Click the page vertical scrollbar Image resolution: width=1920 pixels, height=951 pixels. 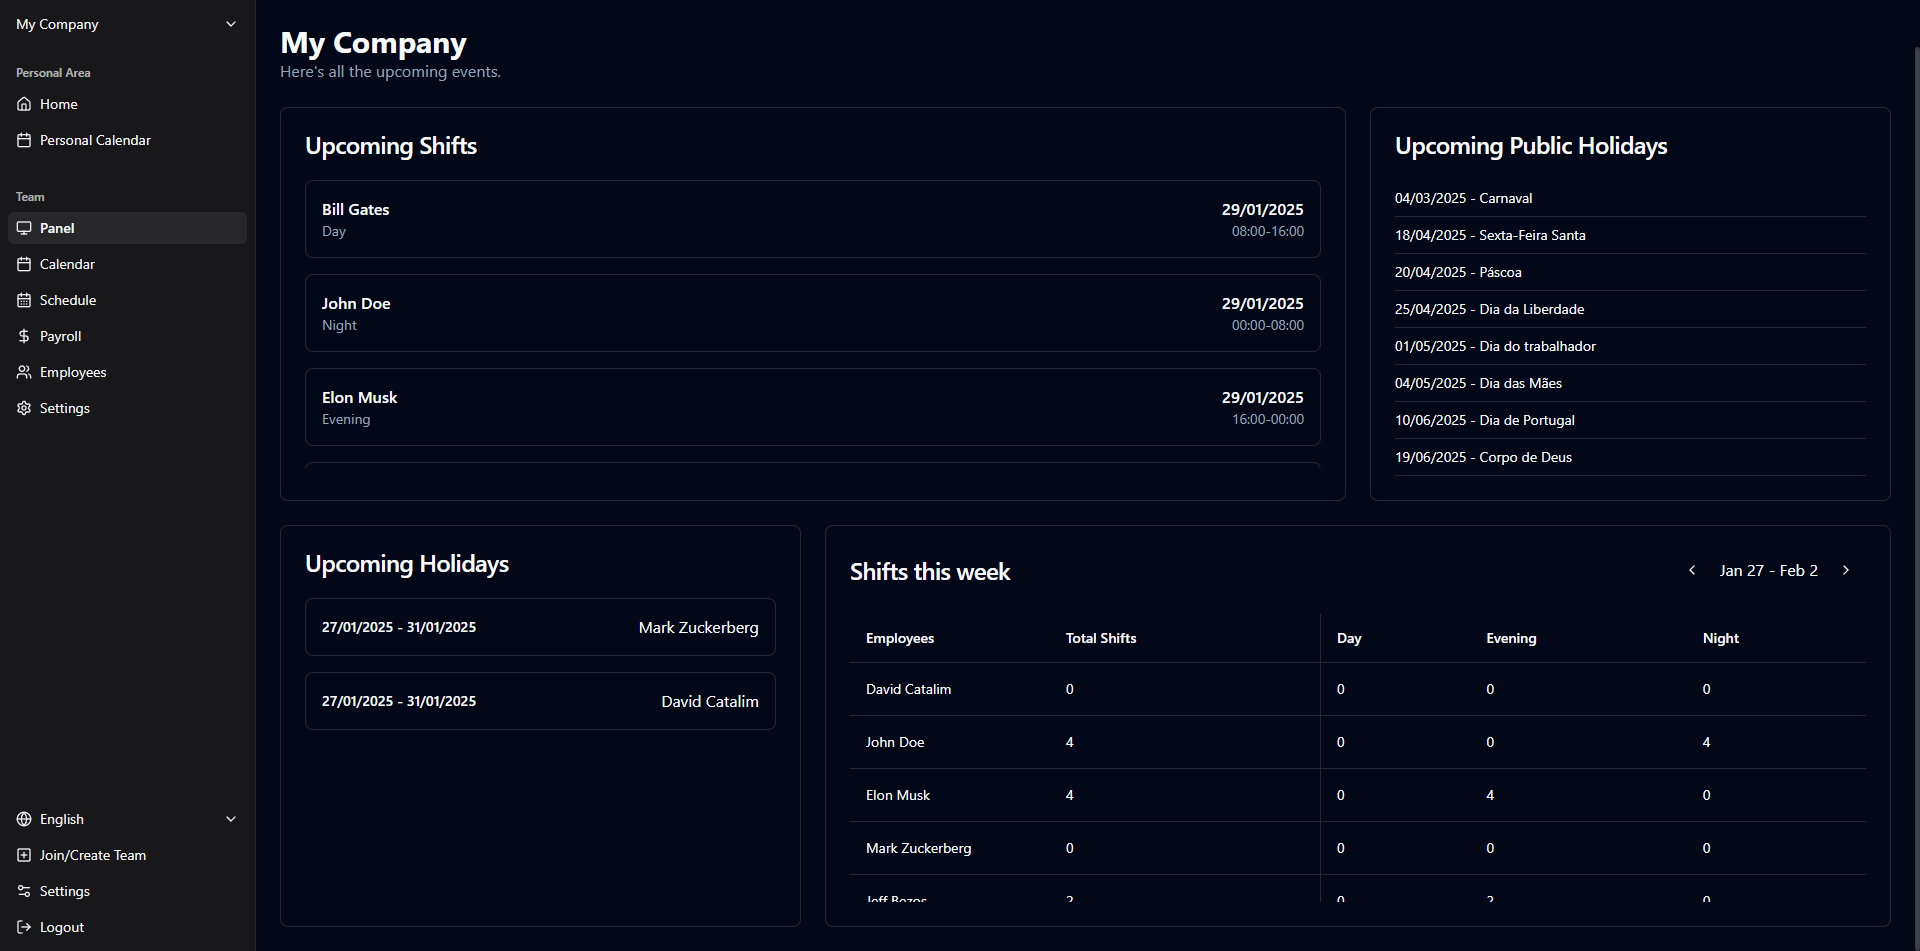1915,400
